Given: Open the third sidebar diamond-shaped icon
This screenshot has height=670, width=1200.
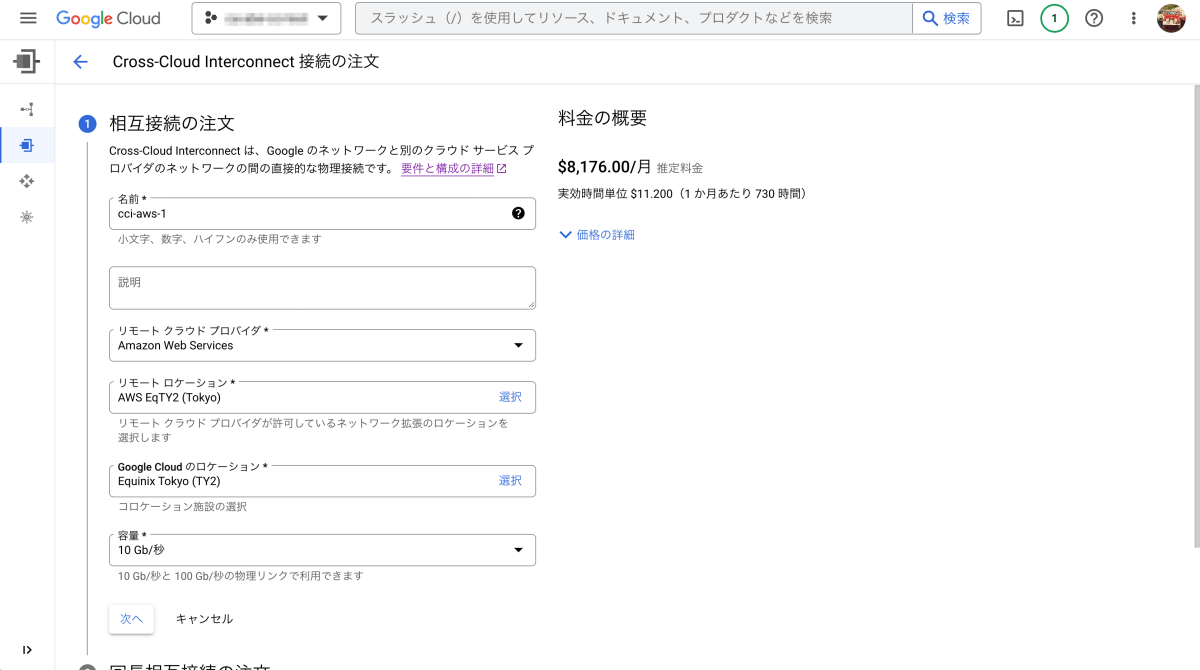Looking at the screenshot, I should (x=27, y=181).
